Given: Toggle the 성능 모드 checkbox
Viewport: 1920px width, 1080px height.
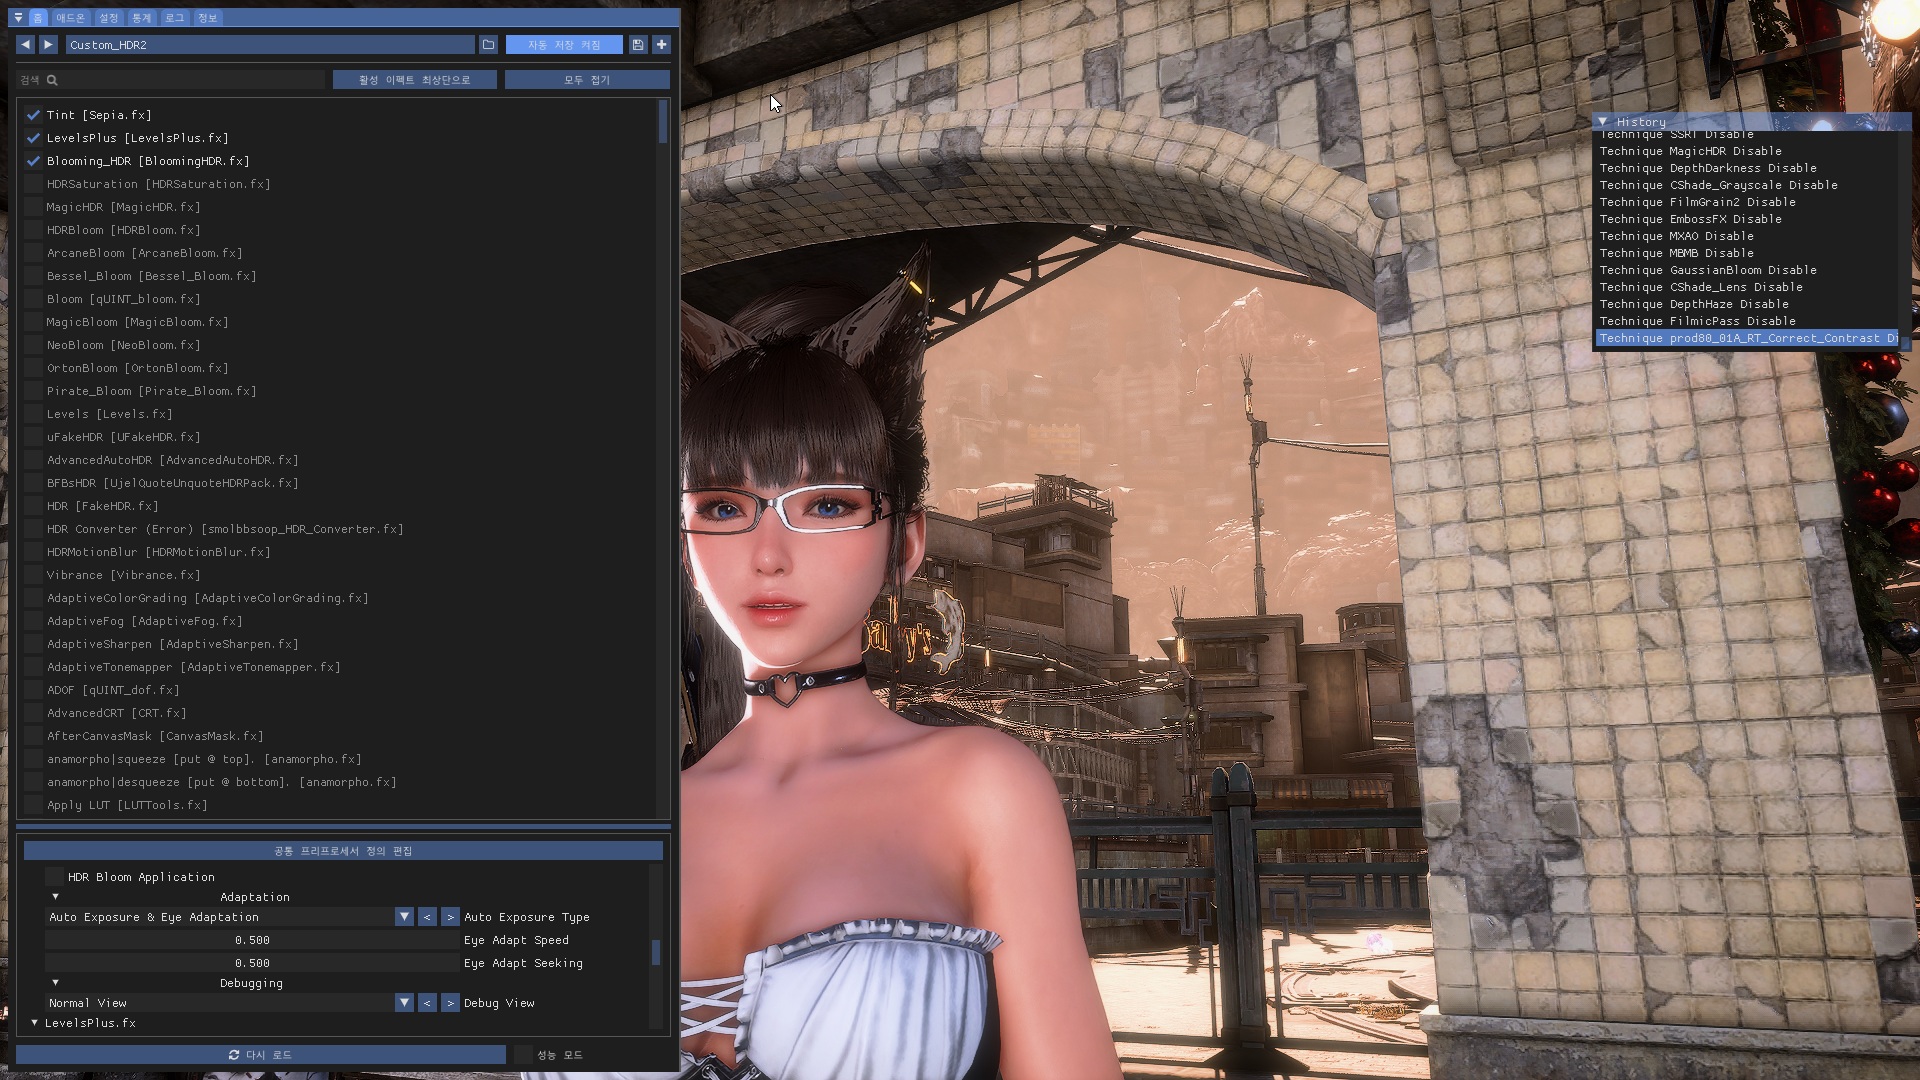Looking at the screenshot, I should [523, 1055].
